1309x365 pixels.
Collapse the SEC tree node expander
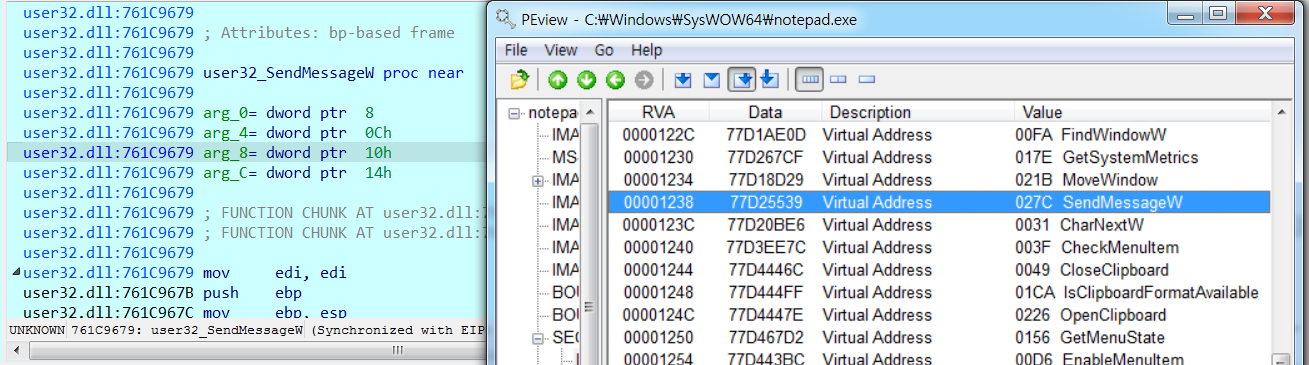click(x=538, y=339)
